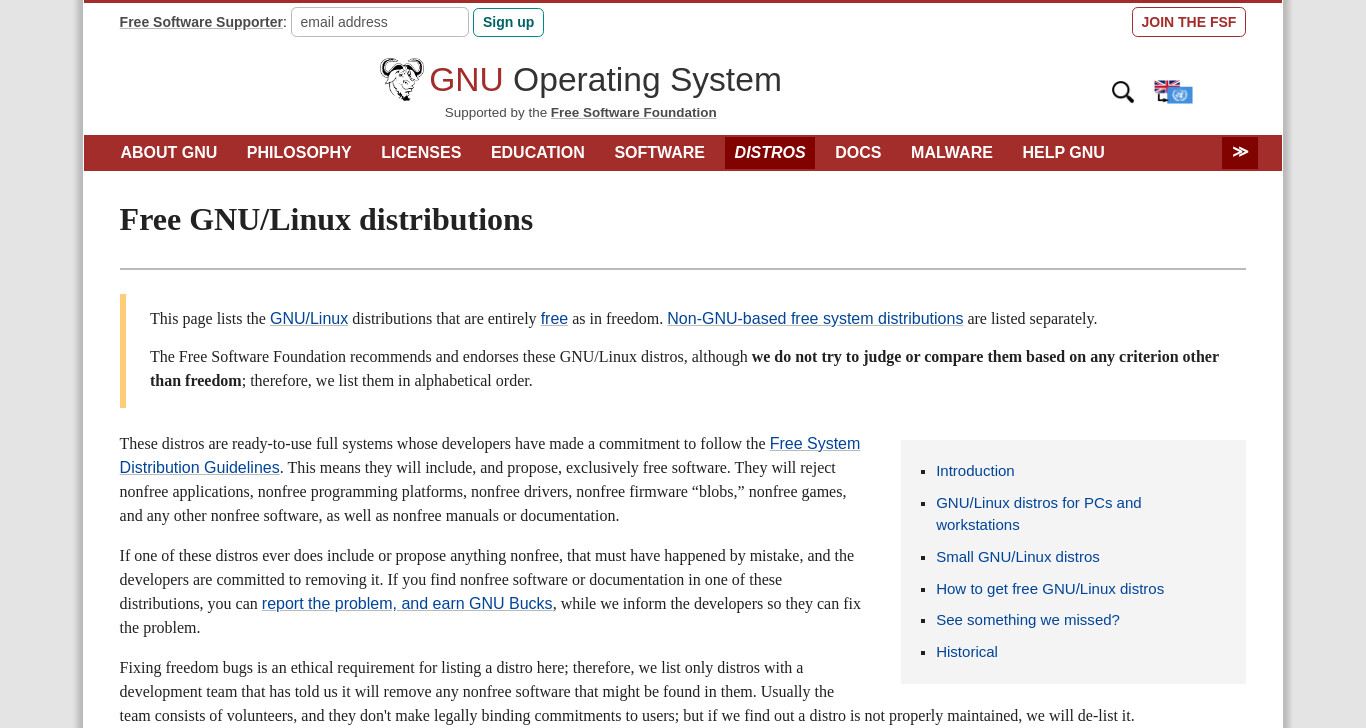
Task: Open the Software menu item
Action: click(659, 152)
